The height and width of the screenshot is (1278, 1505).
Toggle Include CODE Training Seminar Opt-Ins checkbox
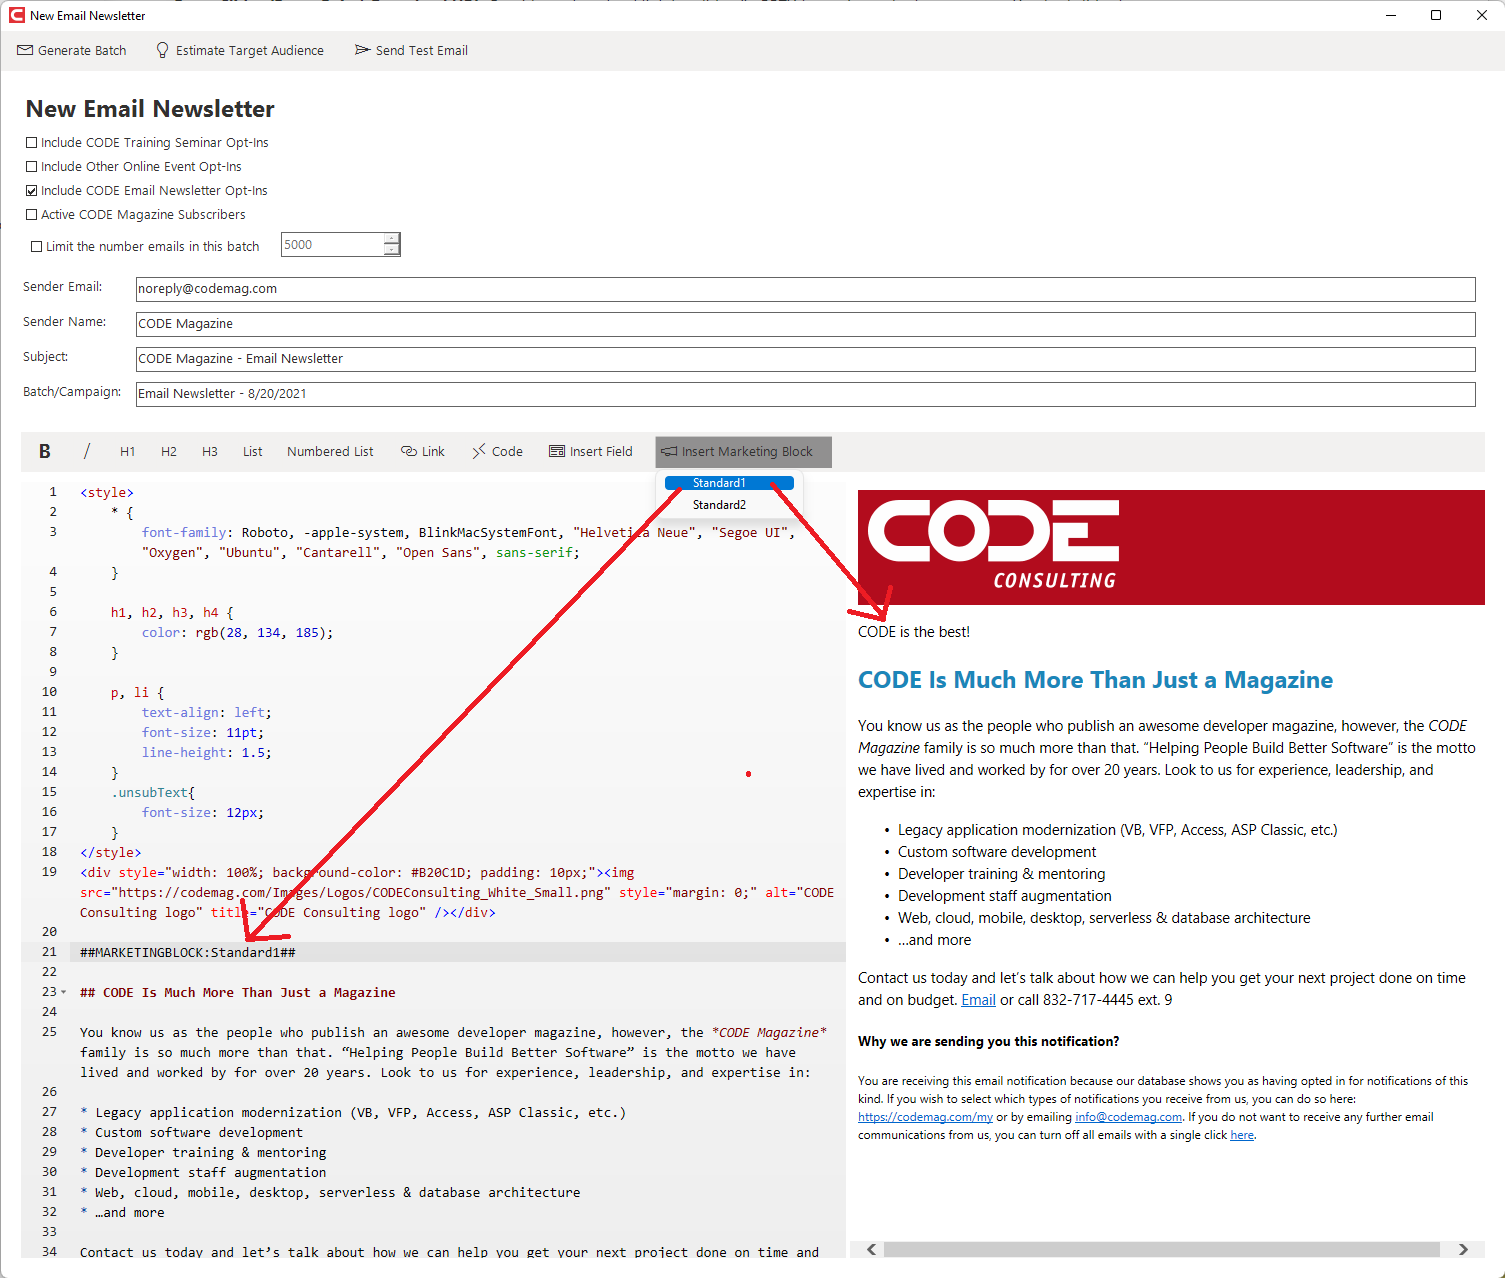32,143
